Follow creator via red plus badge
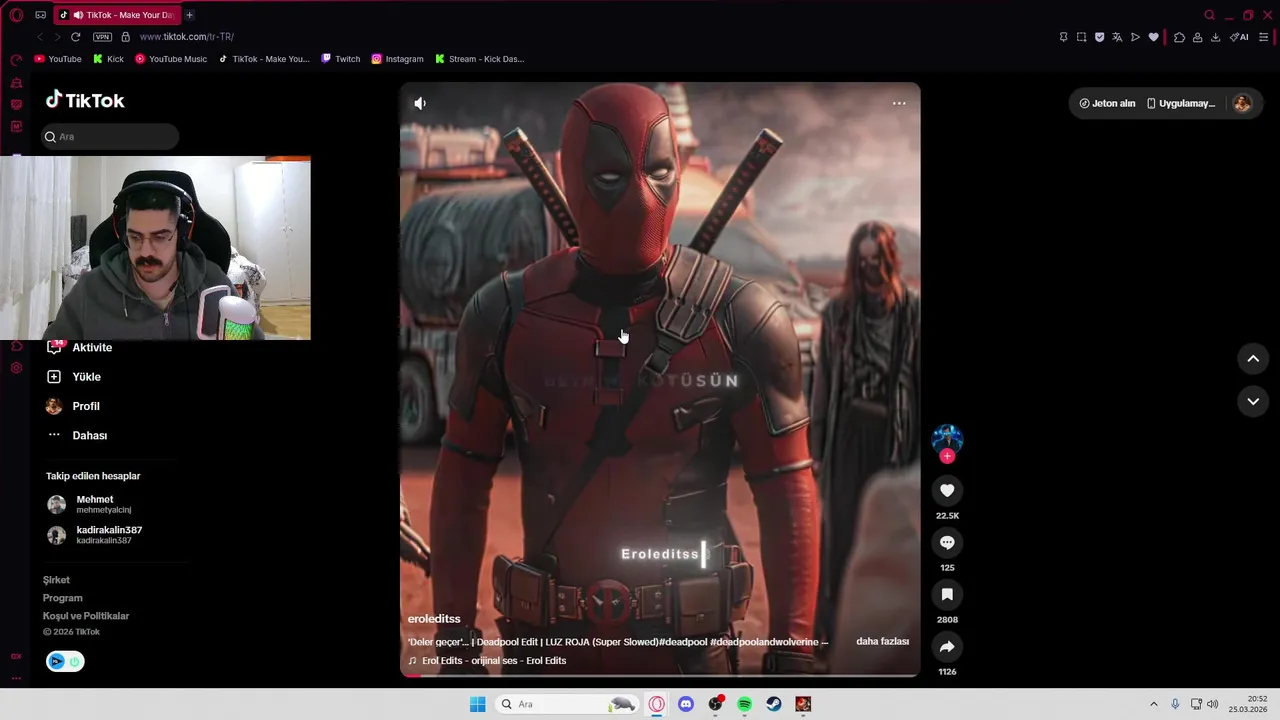The image size is (1280, 720). pyautogui.click(x=947, y=456)
